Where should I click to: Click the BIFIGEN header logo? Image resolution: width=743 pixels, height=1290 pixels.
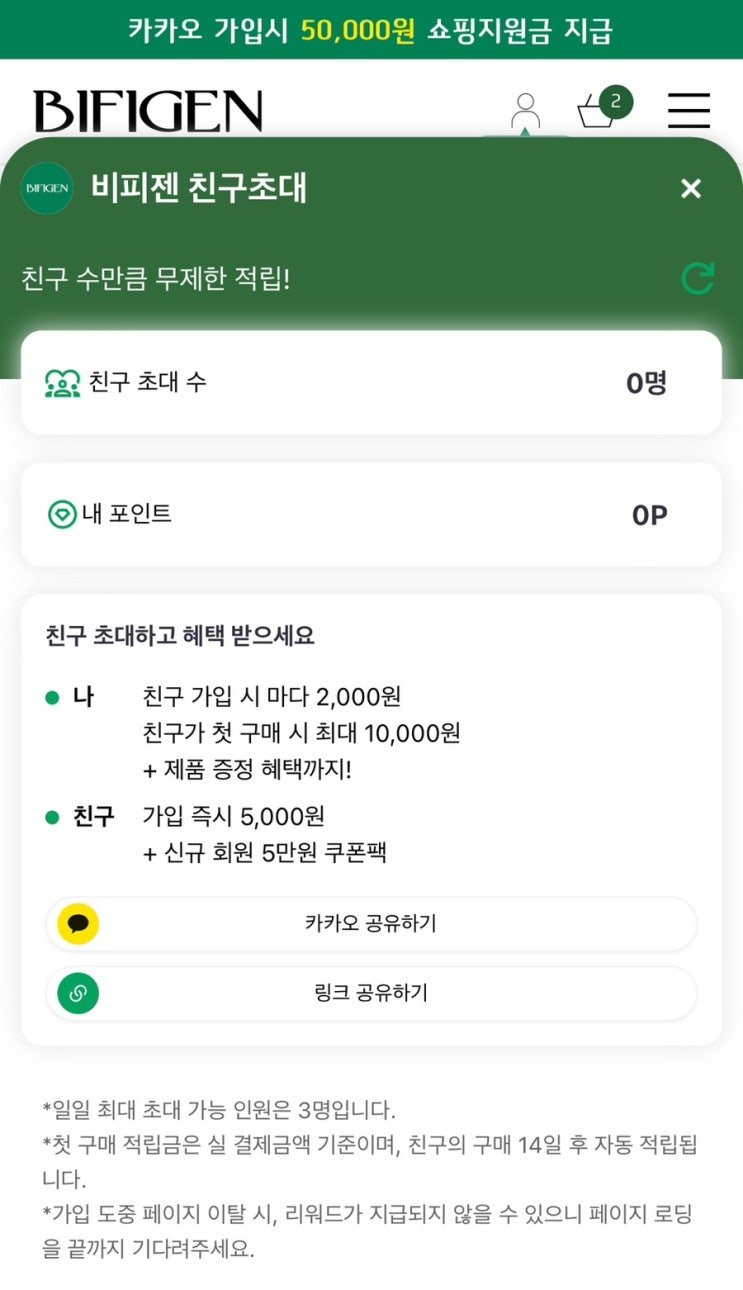pyautogui.click(x=148, y=111)
